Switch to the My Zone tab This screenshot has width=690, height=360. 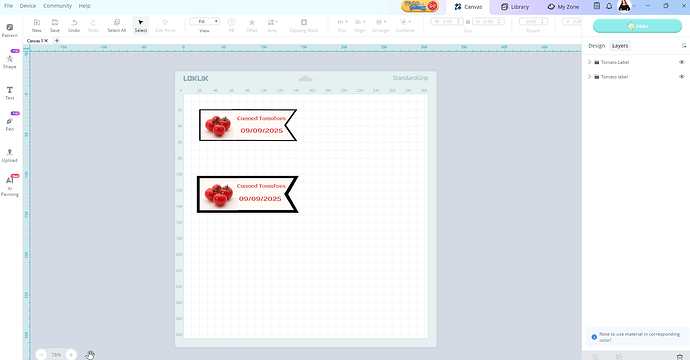(563, 7)
